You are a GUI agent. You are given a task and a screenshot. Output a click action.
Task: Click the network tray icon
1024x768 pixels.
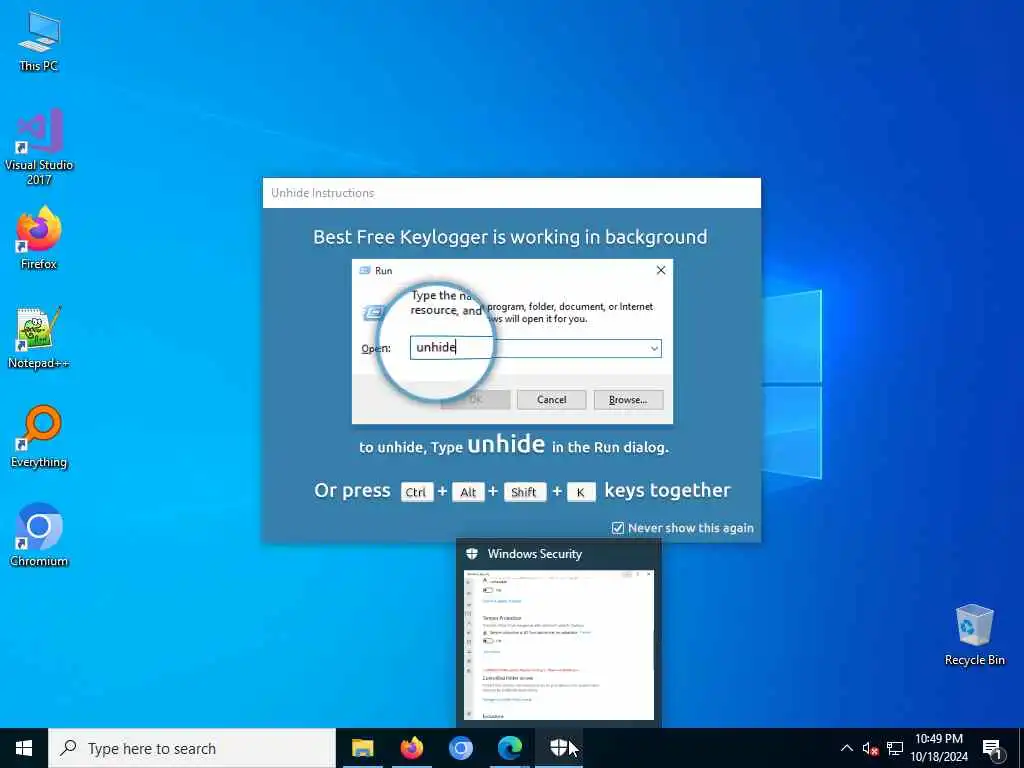point(895,748)
